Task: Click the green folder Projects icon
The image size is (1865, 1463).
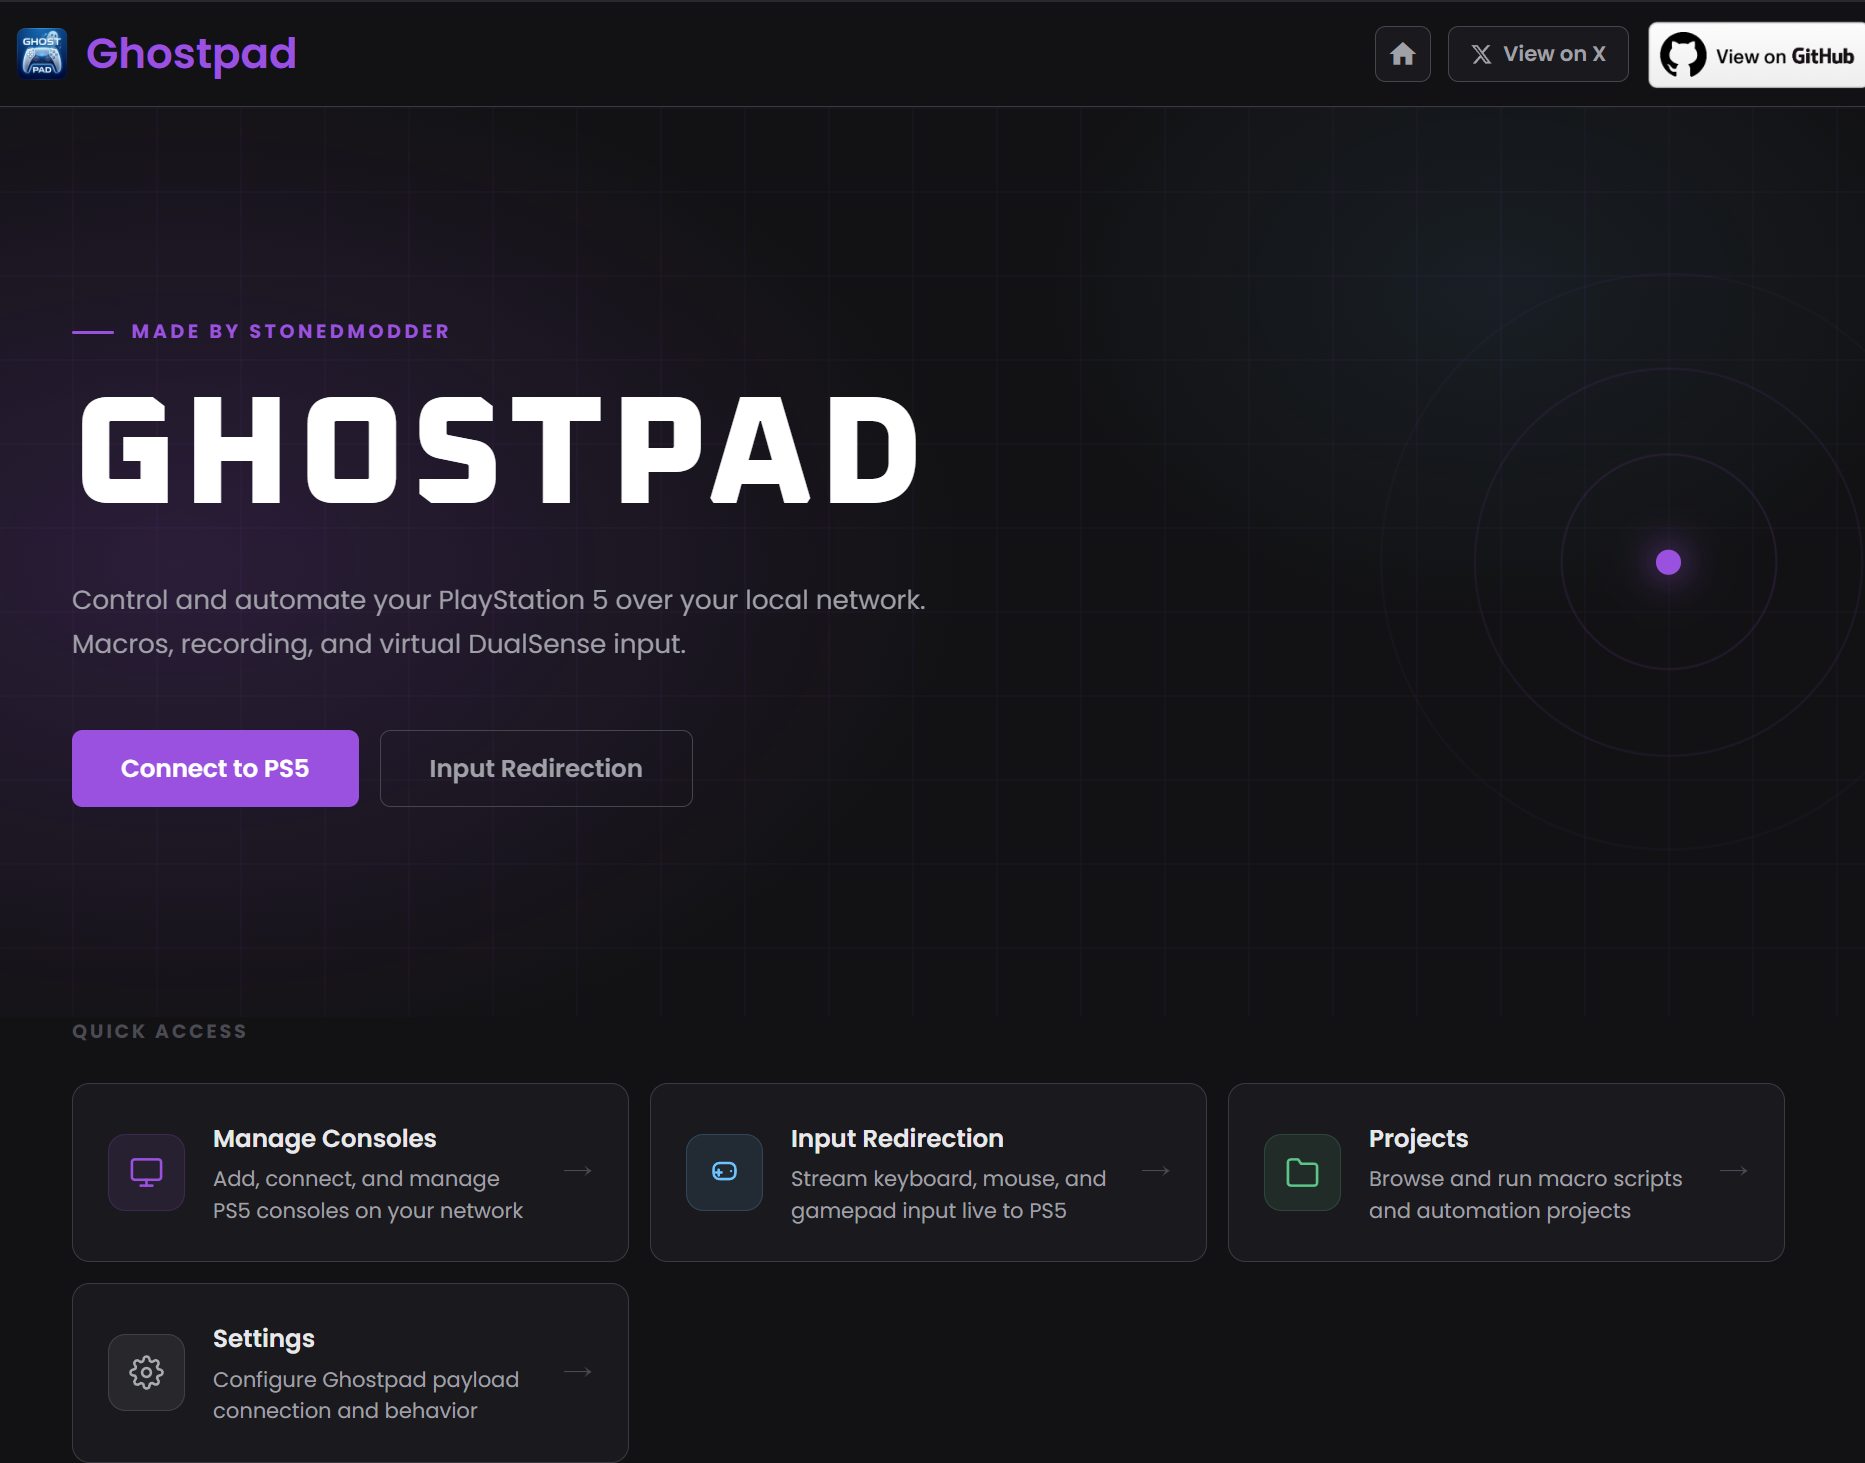Action: 1302,1172
